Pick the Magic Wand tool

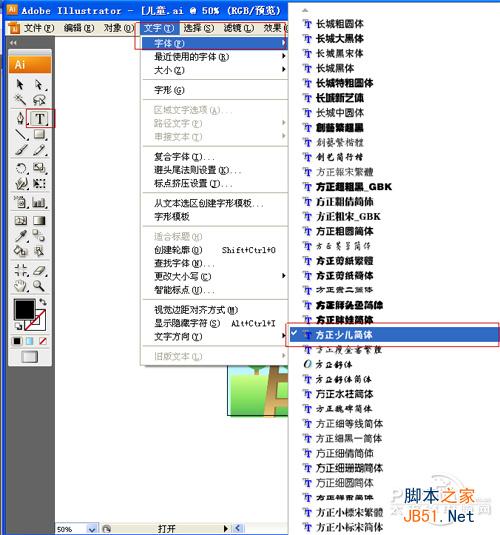(20, 100)
